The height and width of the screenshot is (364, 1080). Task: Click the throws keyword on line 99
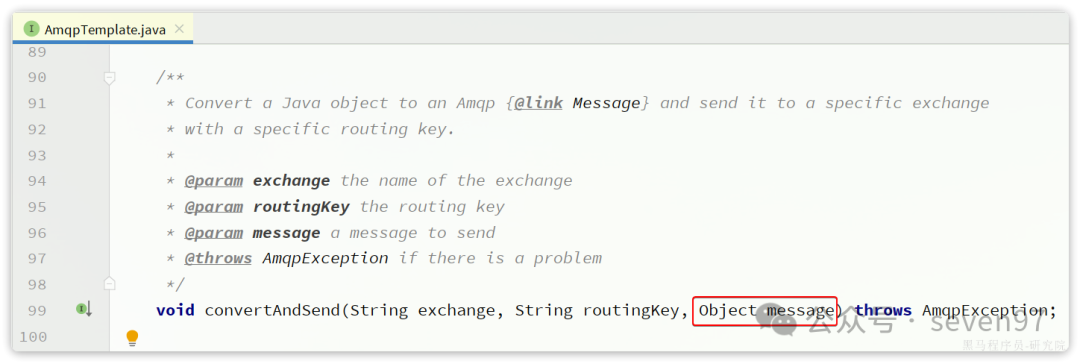click(x=883, y=311)
